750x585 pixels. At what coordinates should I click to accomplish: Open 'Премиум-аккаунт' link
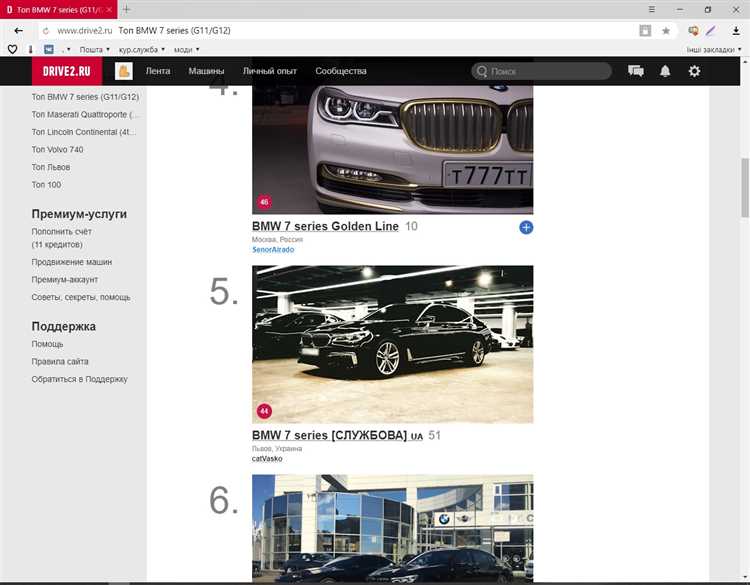(65, 280)
